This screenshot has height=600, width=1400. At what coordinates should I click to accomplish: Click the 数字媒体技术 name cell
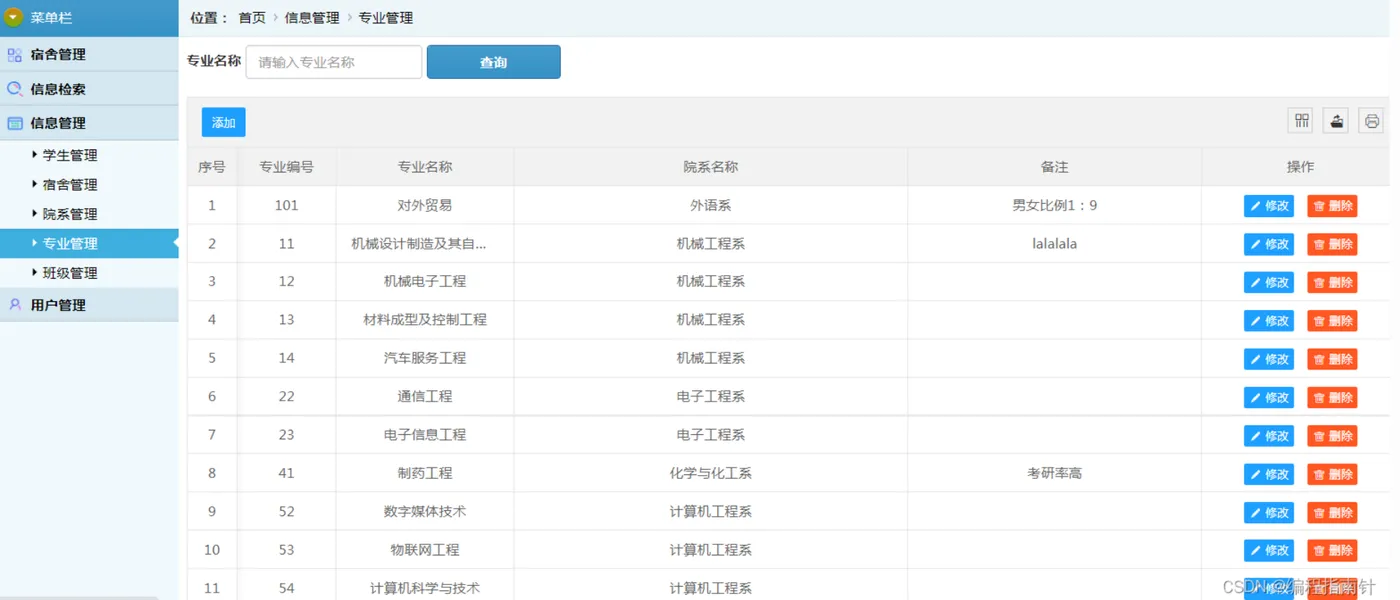(425, 511)
